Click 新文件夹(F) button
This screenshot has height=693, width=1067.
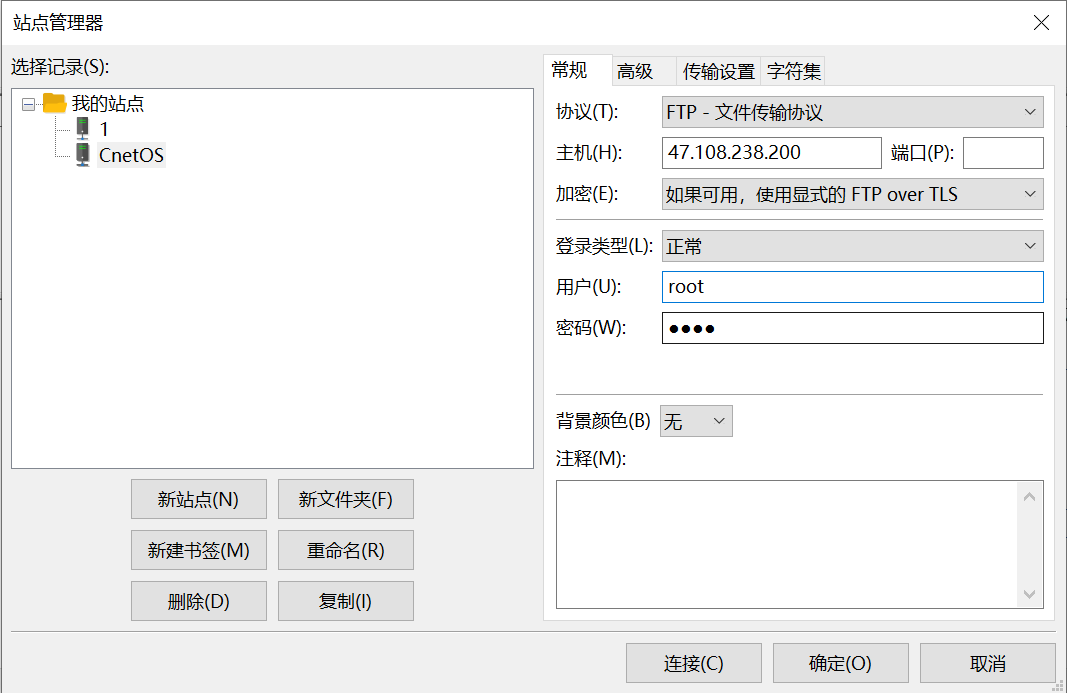(x=346, y=499)
